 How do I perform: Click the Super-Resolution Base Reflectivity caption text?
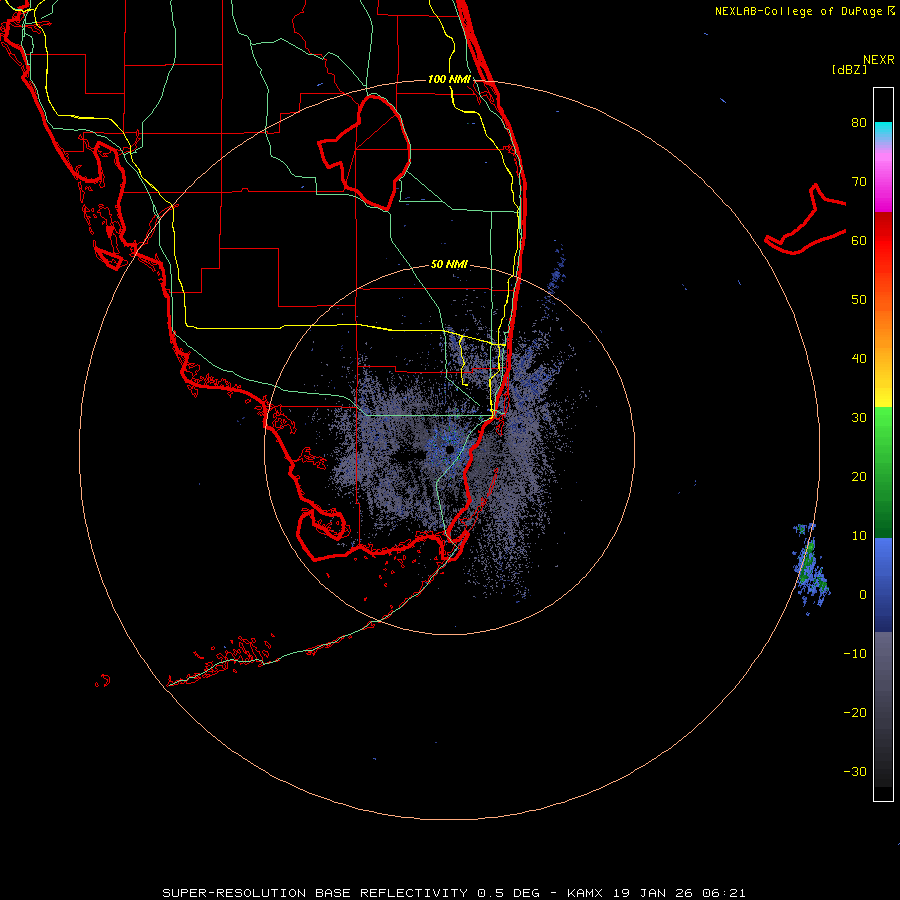tap(454, 893)
